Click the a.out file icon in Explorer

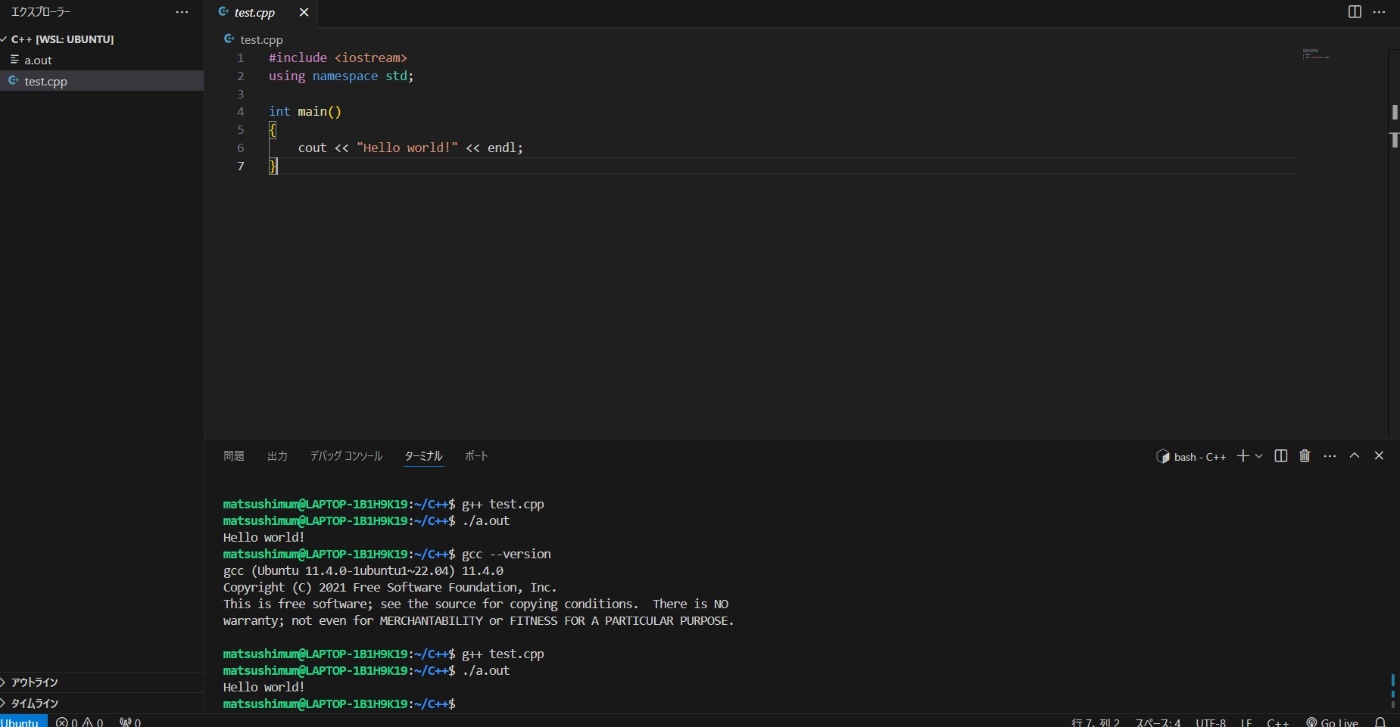click(x=14, y=60)
